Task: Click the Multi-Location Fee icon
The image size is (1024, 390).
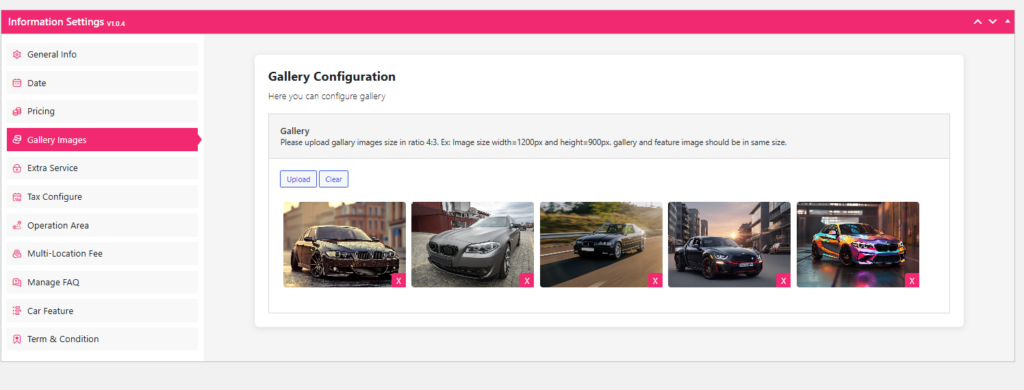Action: tap(17, 253)
